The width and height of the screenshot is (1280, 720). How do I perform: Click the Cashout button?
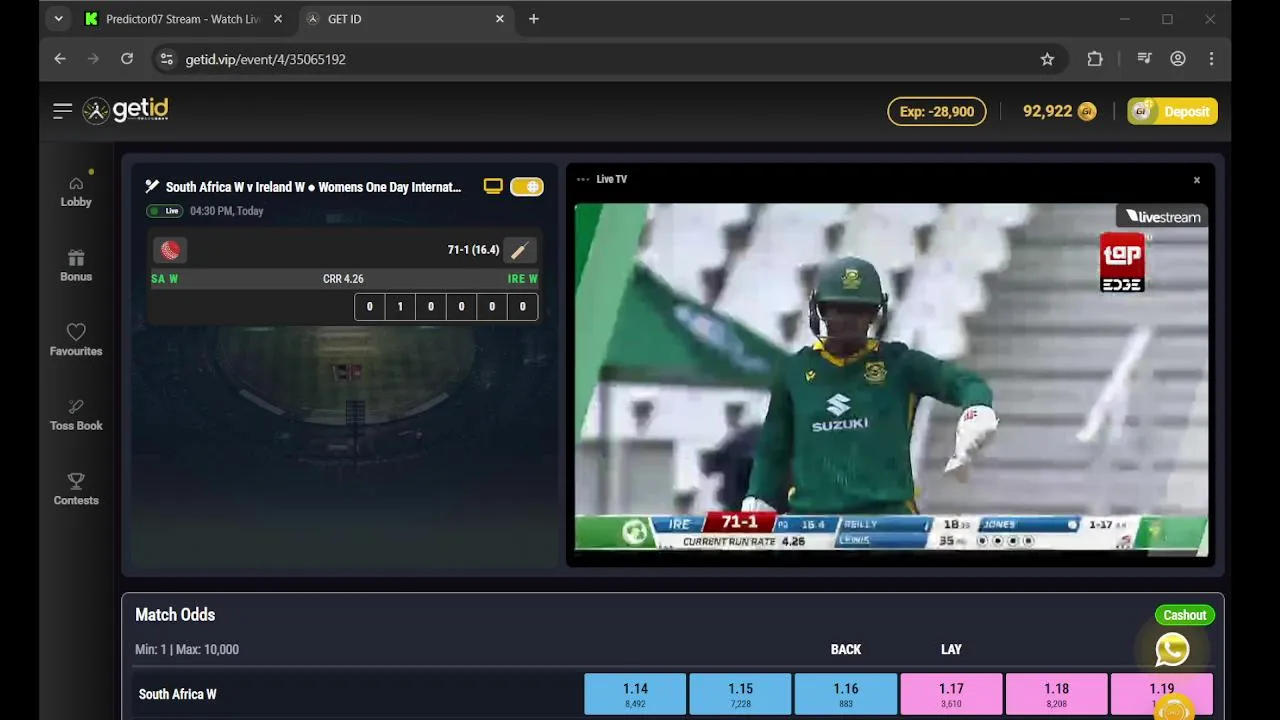[x=1185, y=615]
